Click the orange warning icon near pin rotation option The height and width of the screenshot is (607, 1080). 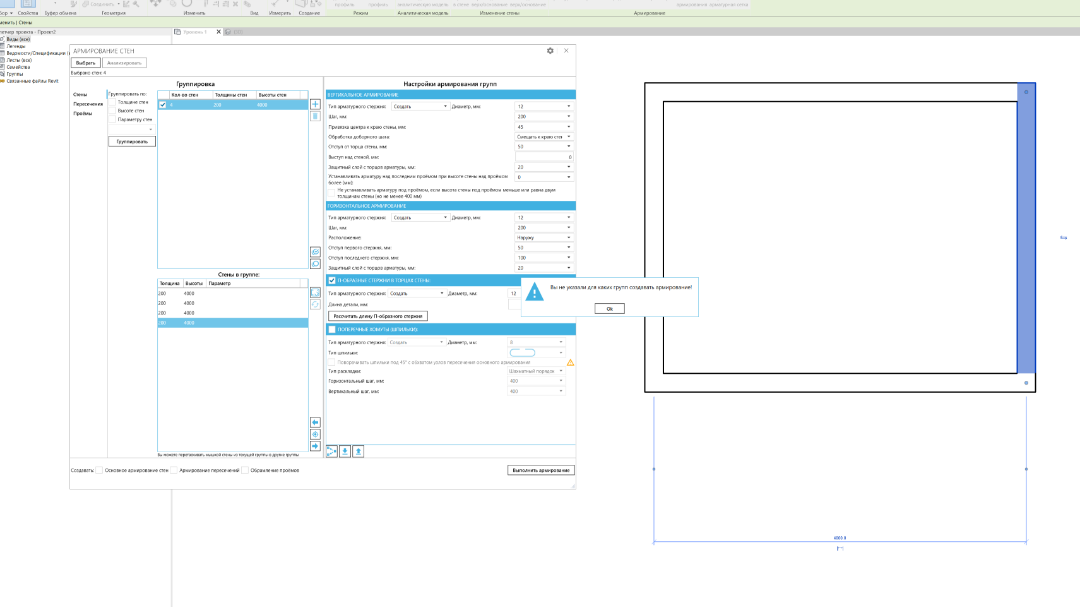(x=570, y=362)
